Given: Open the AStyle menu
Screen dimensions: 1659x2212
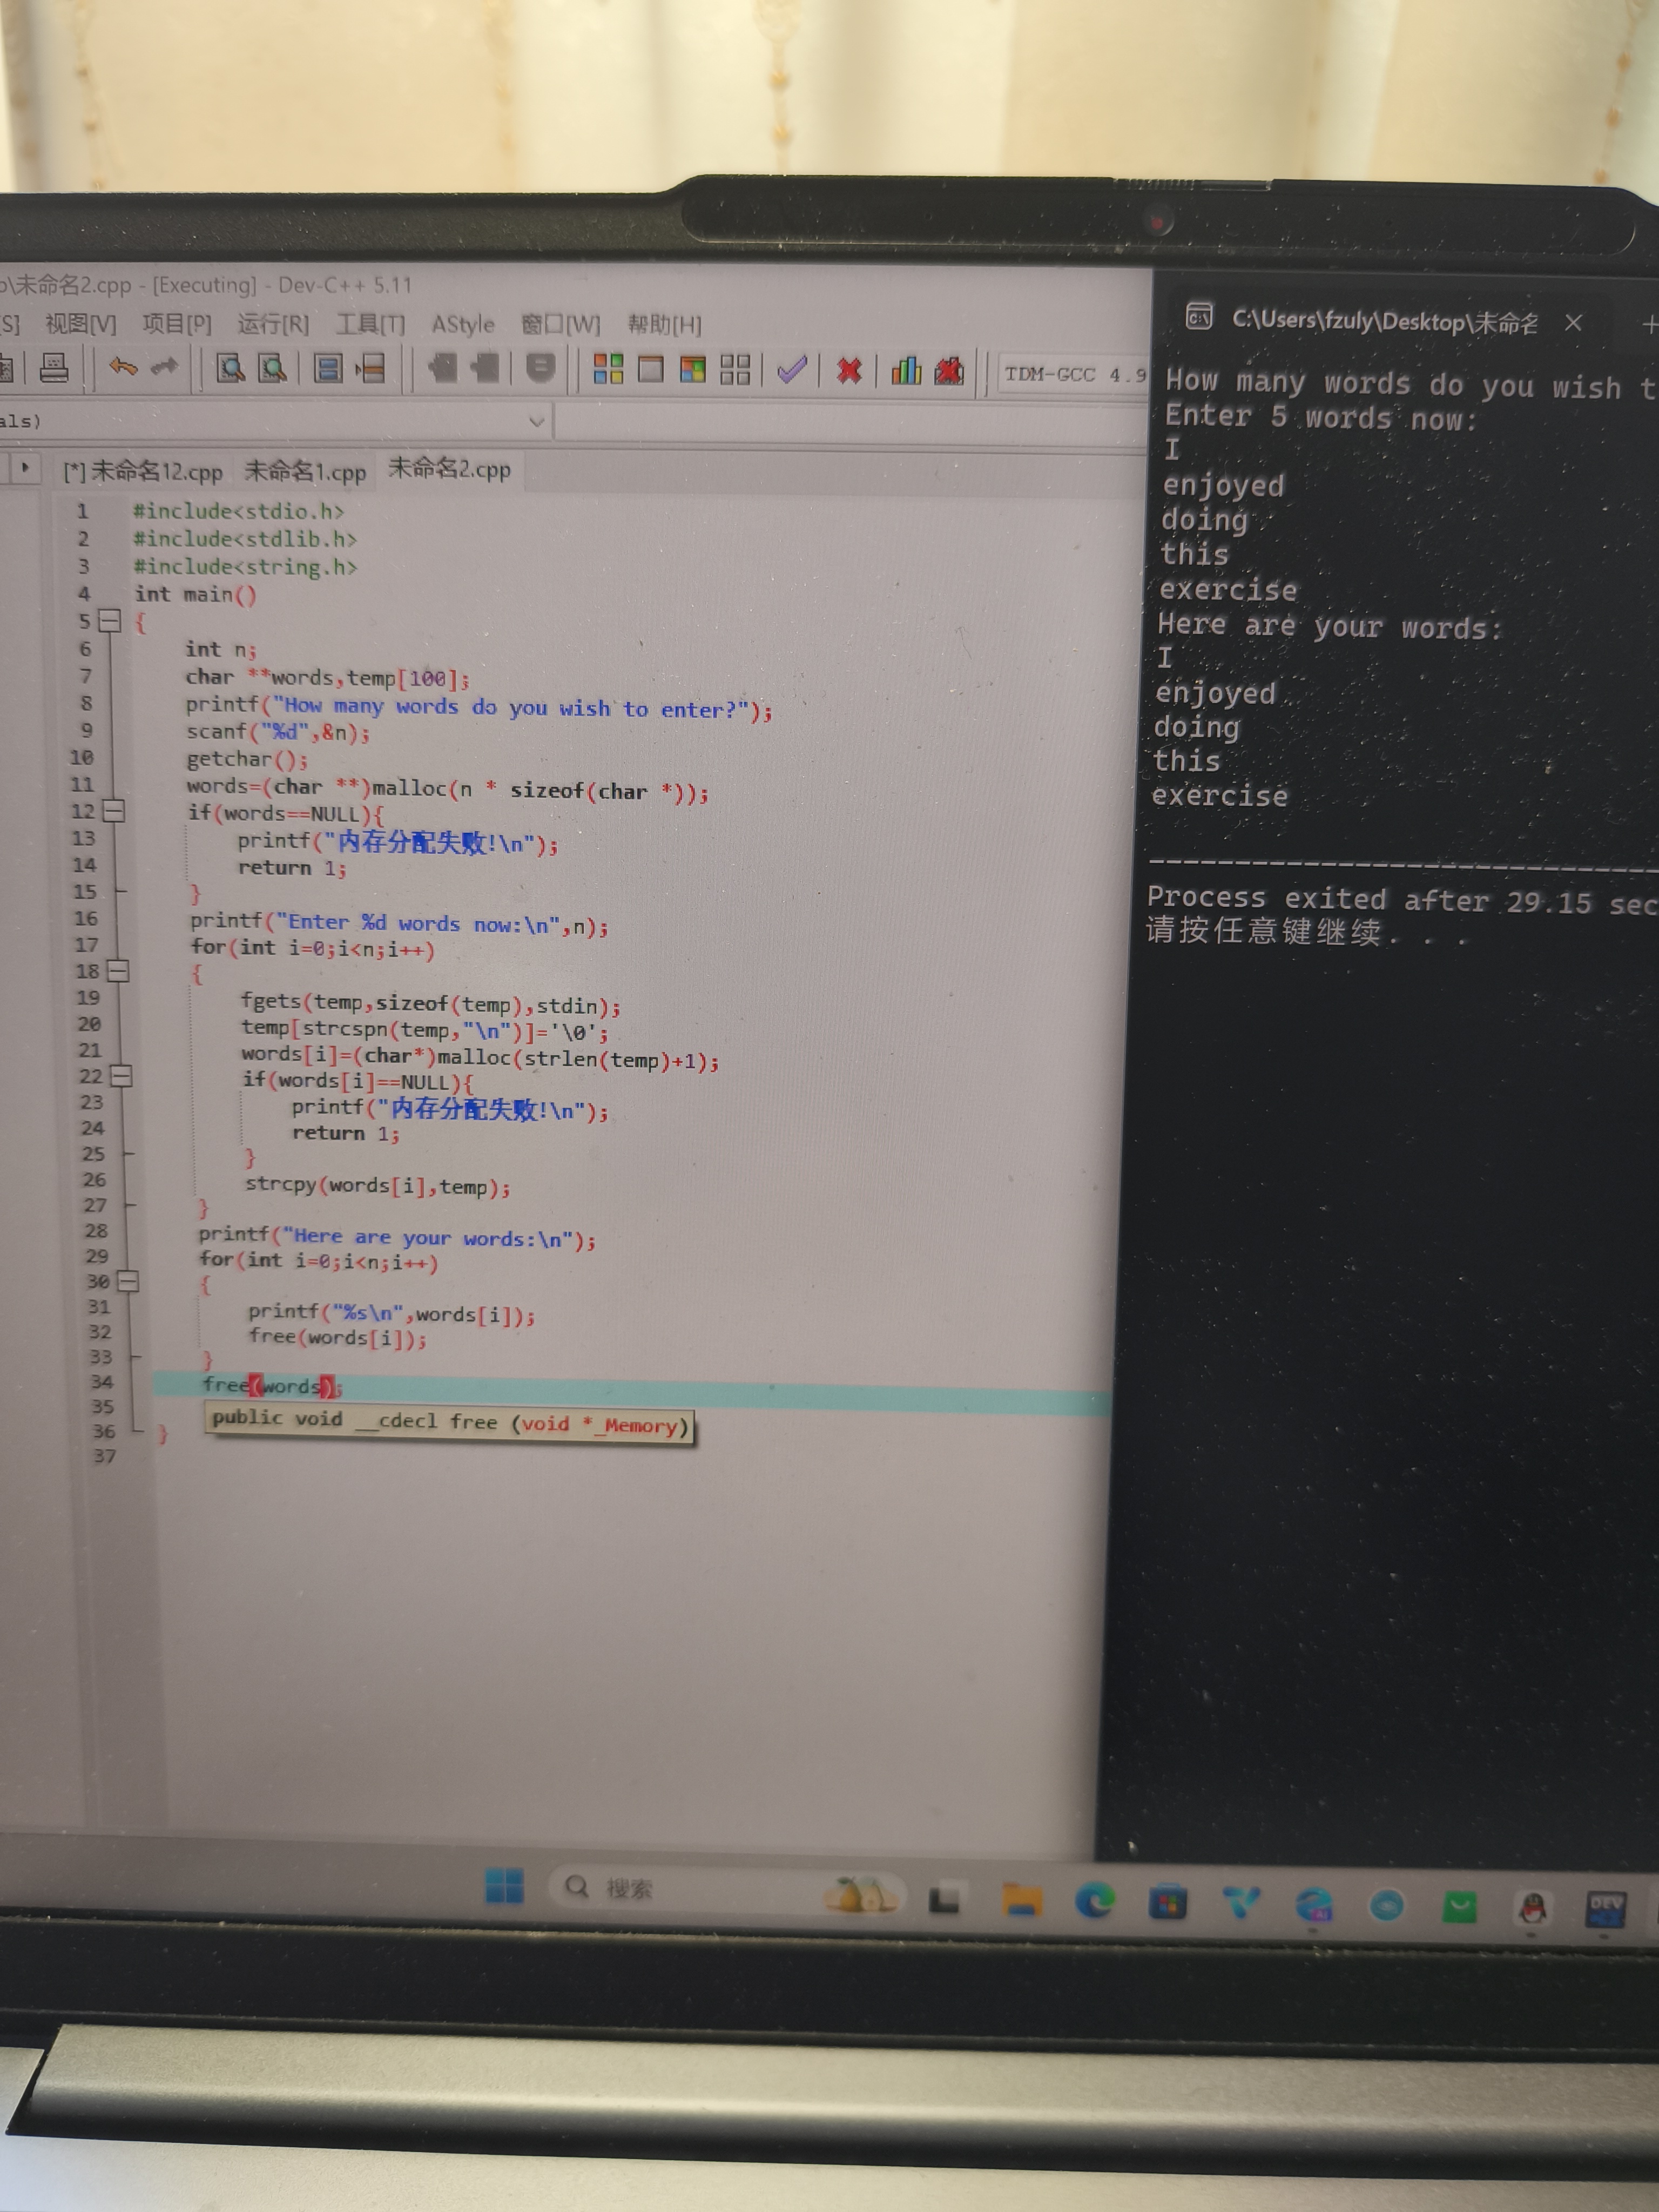Looking at the screenshot, I should [463, 324].
